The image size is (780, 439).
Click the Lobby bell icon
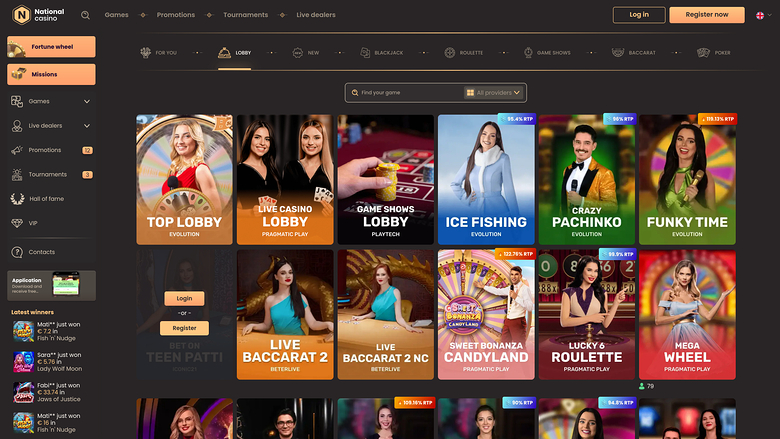(224, 53)
